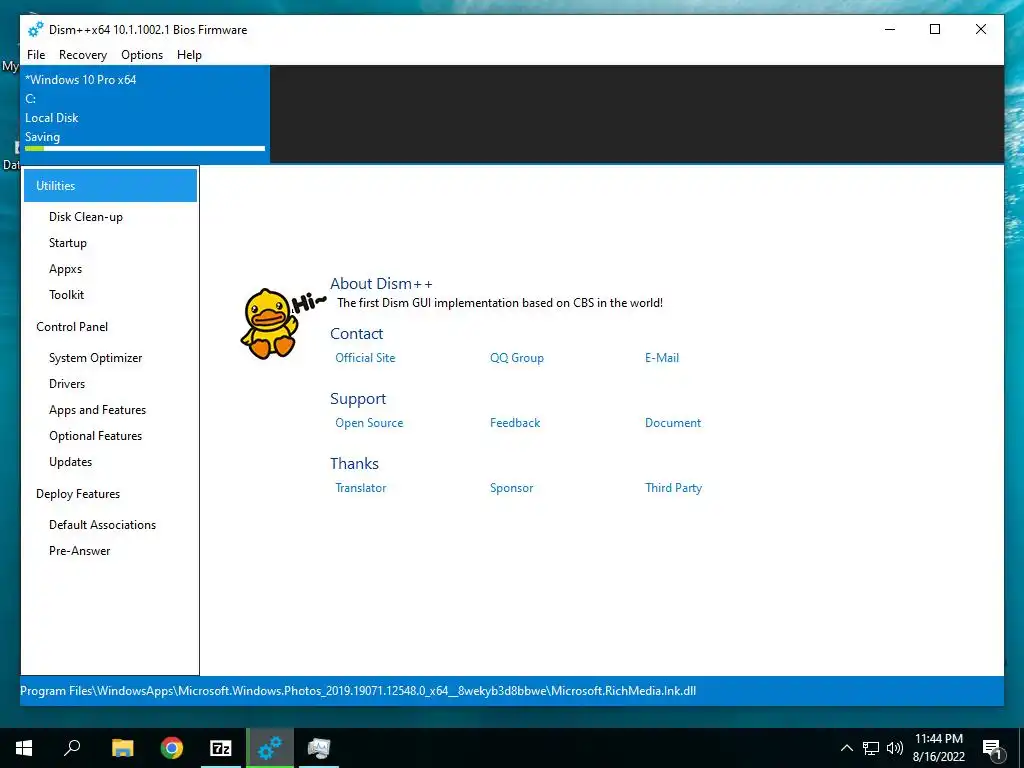
Task: Click the network tray icon
Action: 871,748
